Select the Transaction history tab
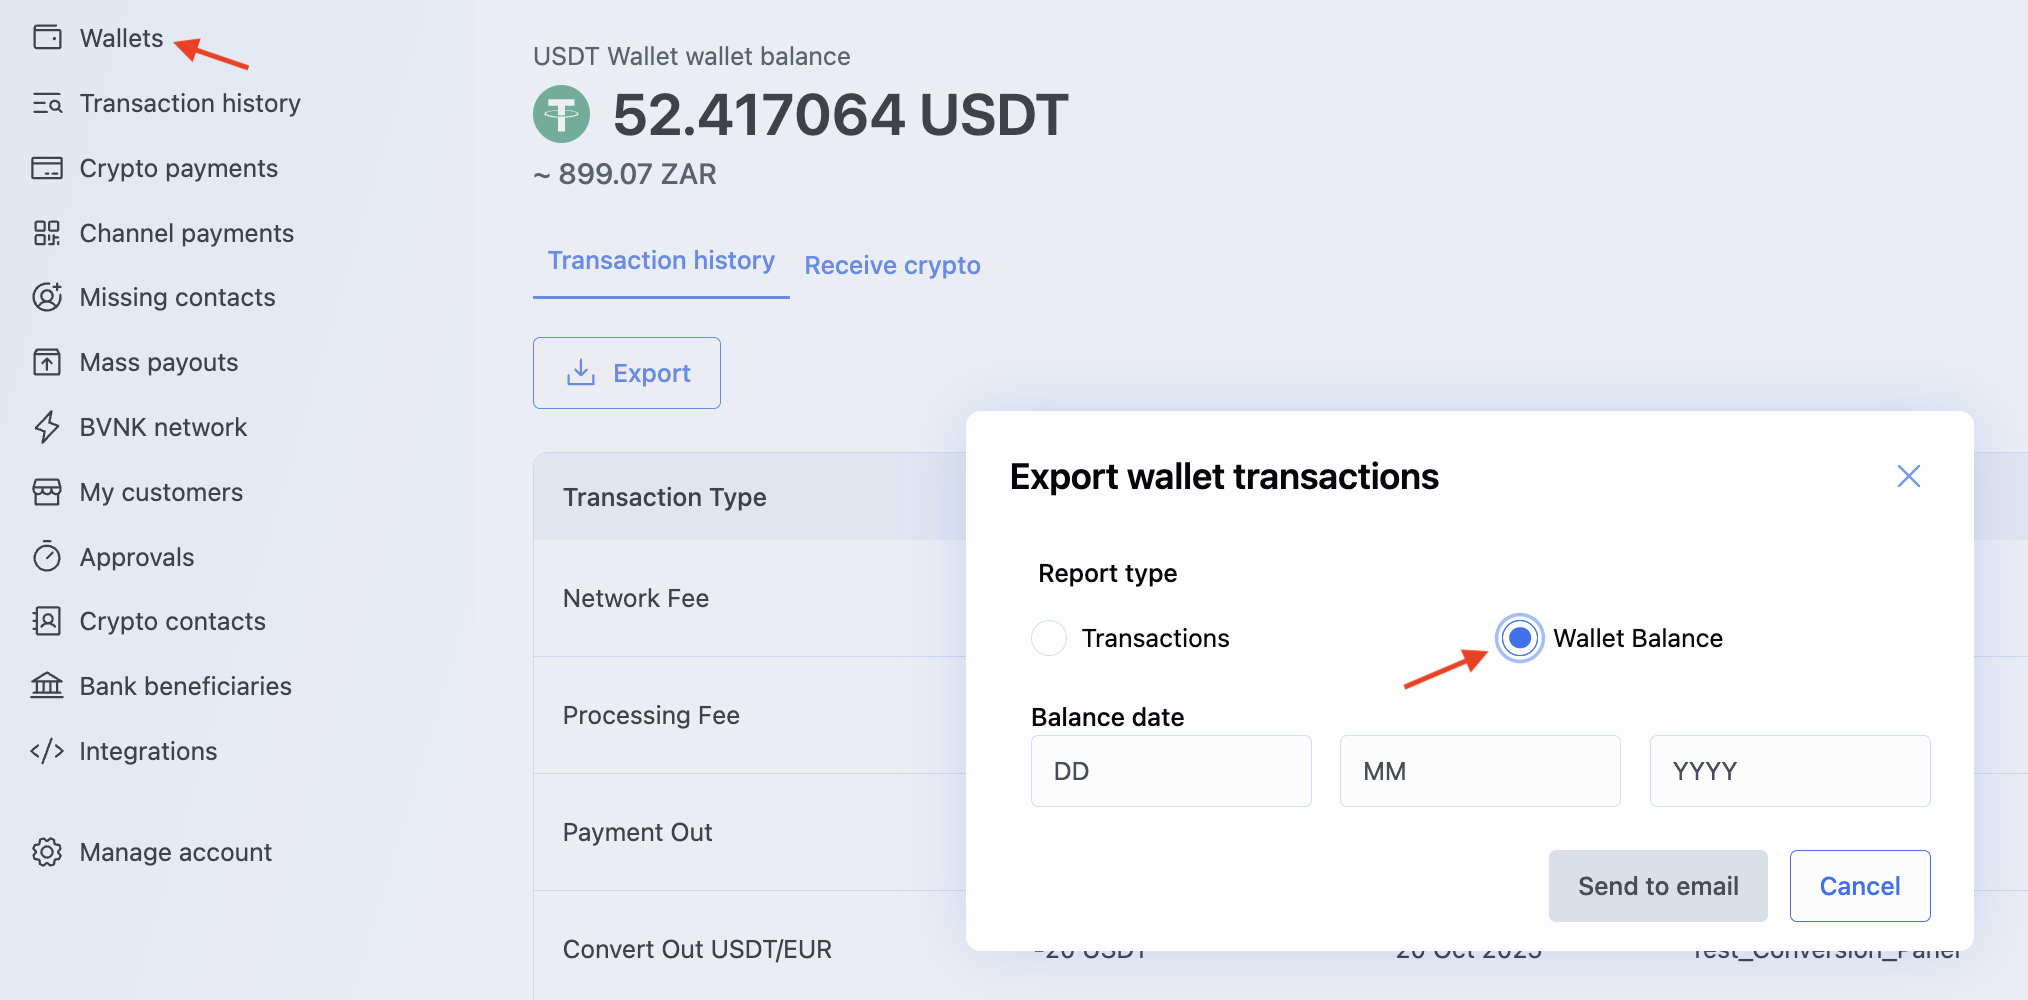The width and height of the screenshot is (2028, 1000). point(661,261)
